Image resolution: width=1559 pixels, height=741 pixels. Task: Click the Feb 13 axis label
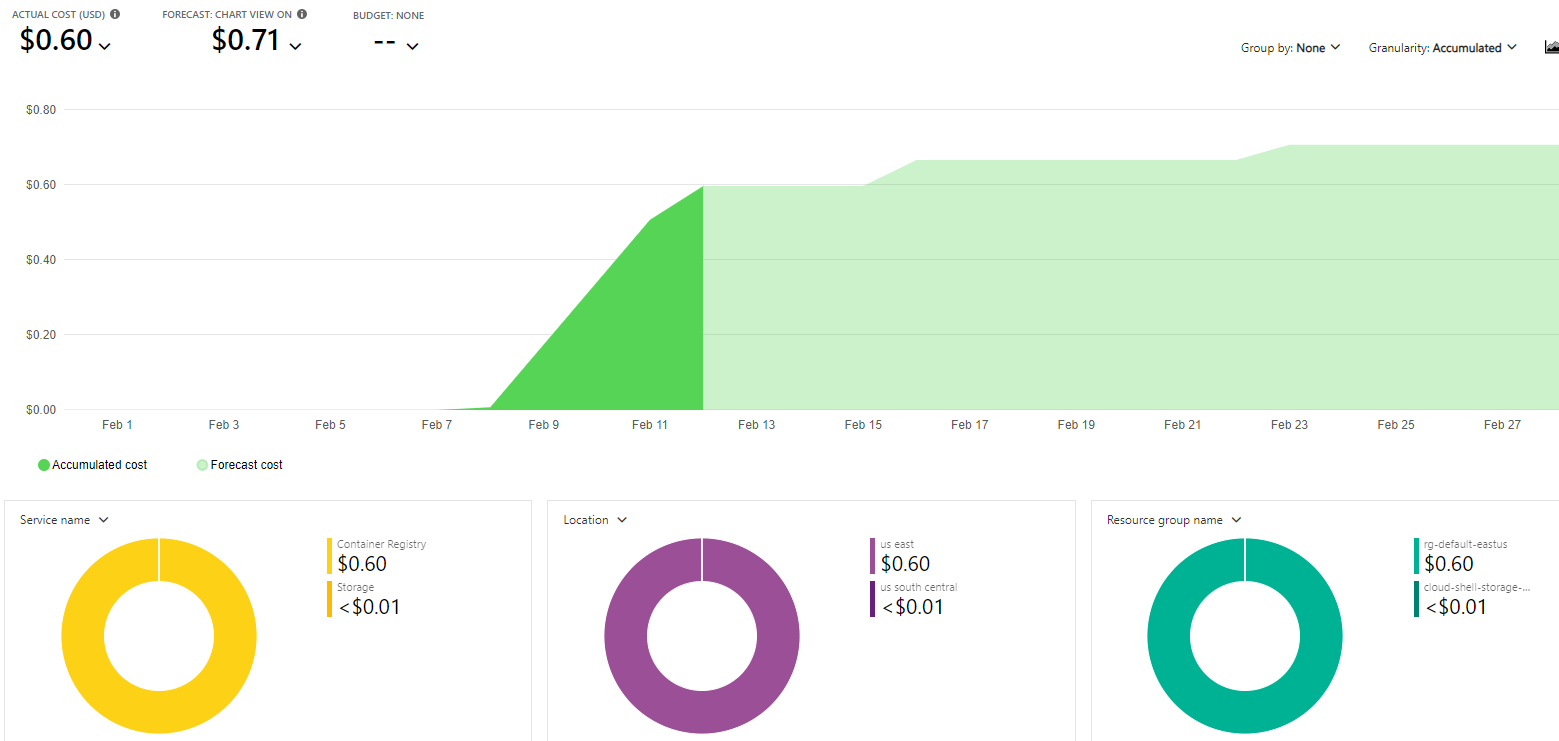point(756,425)
